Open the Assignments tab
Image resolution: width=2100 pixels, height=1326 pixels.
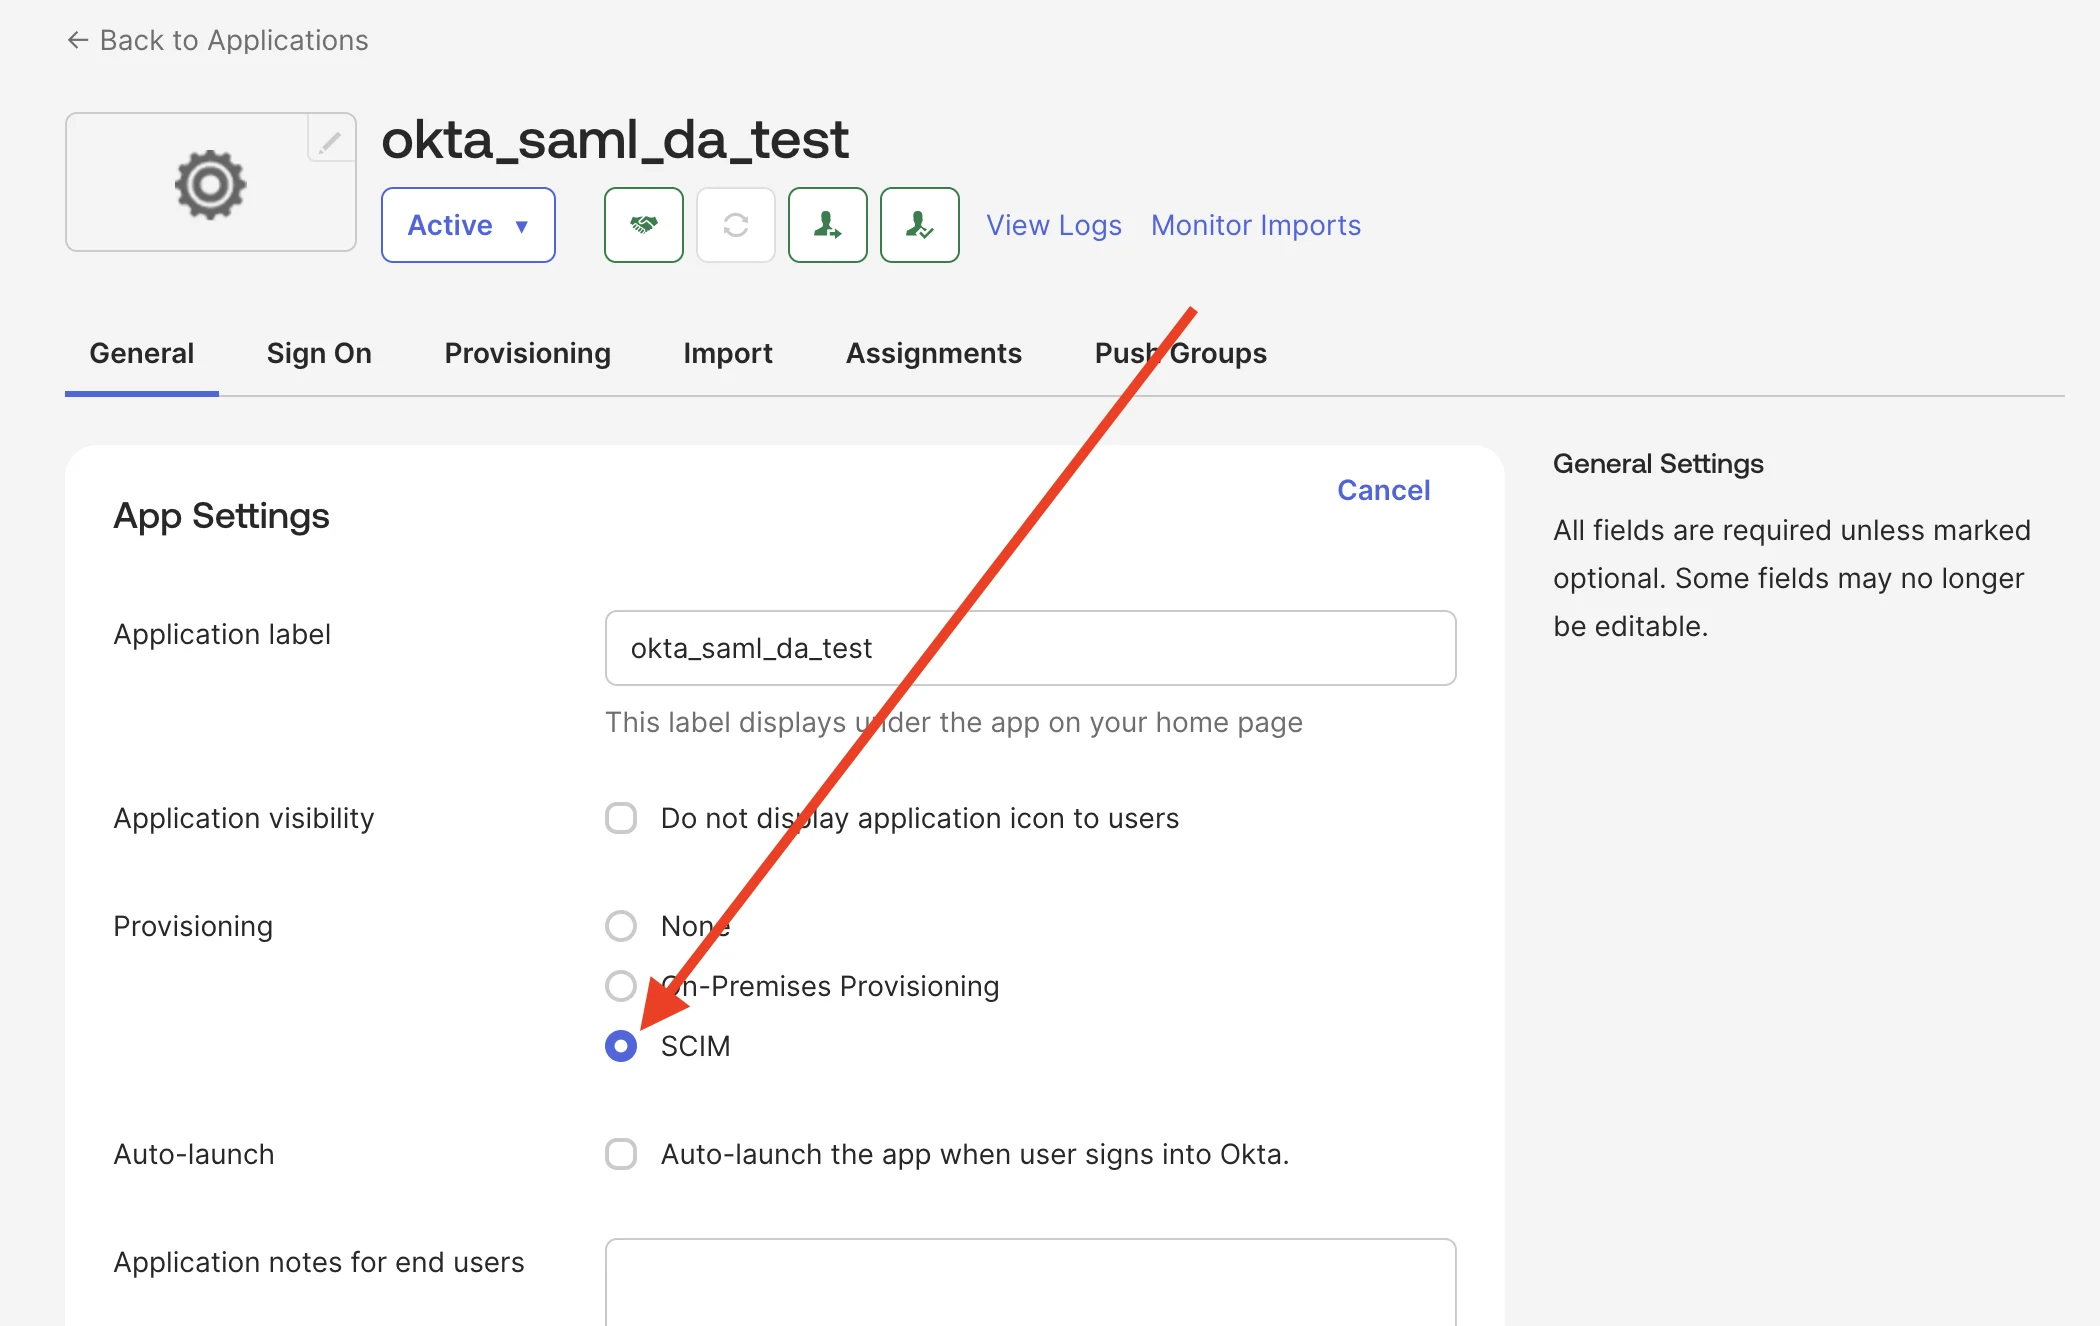click(934, 353)
